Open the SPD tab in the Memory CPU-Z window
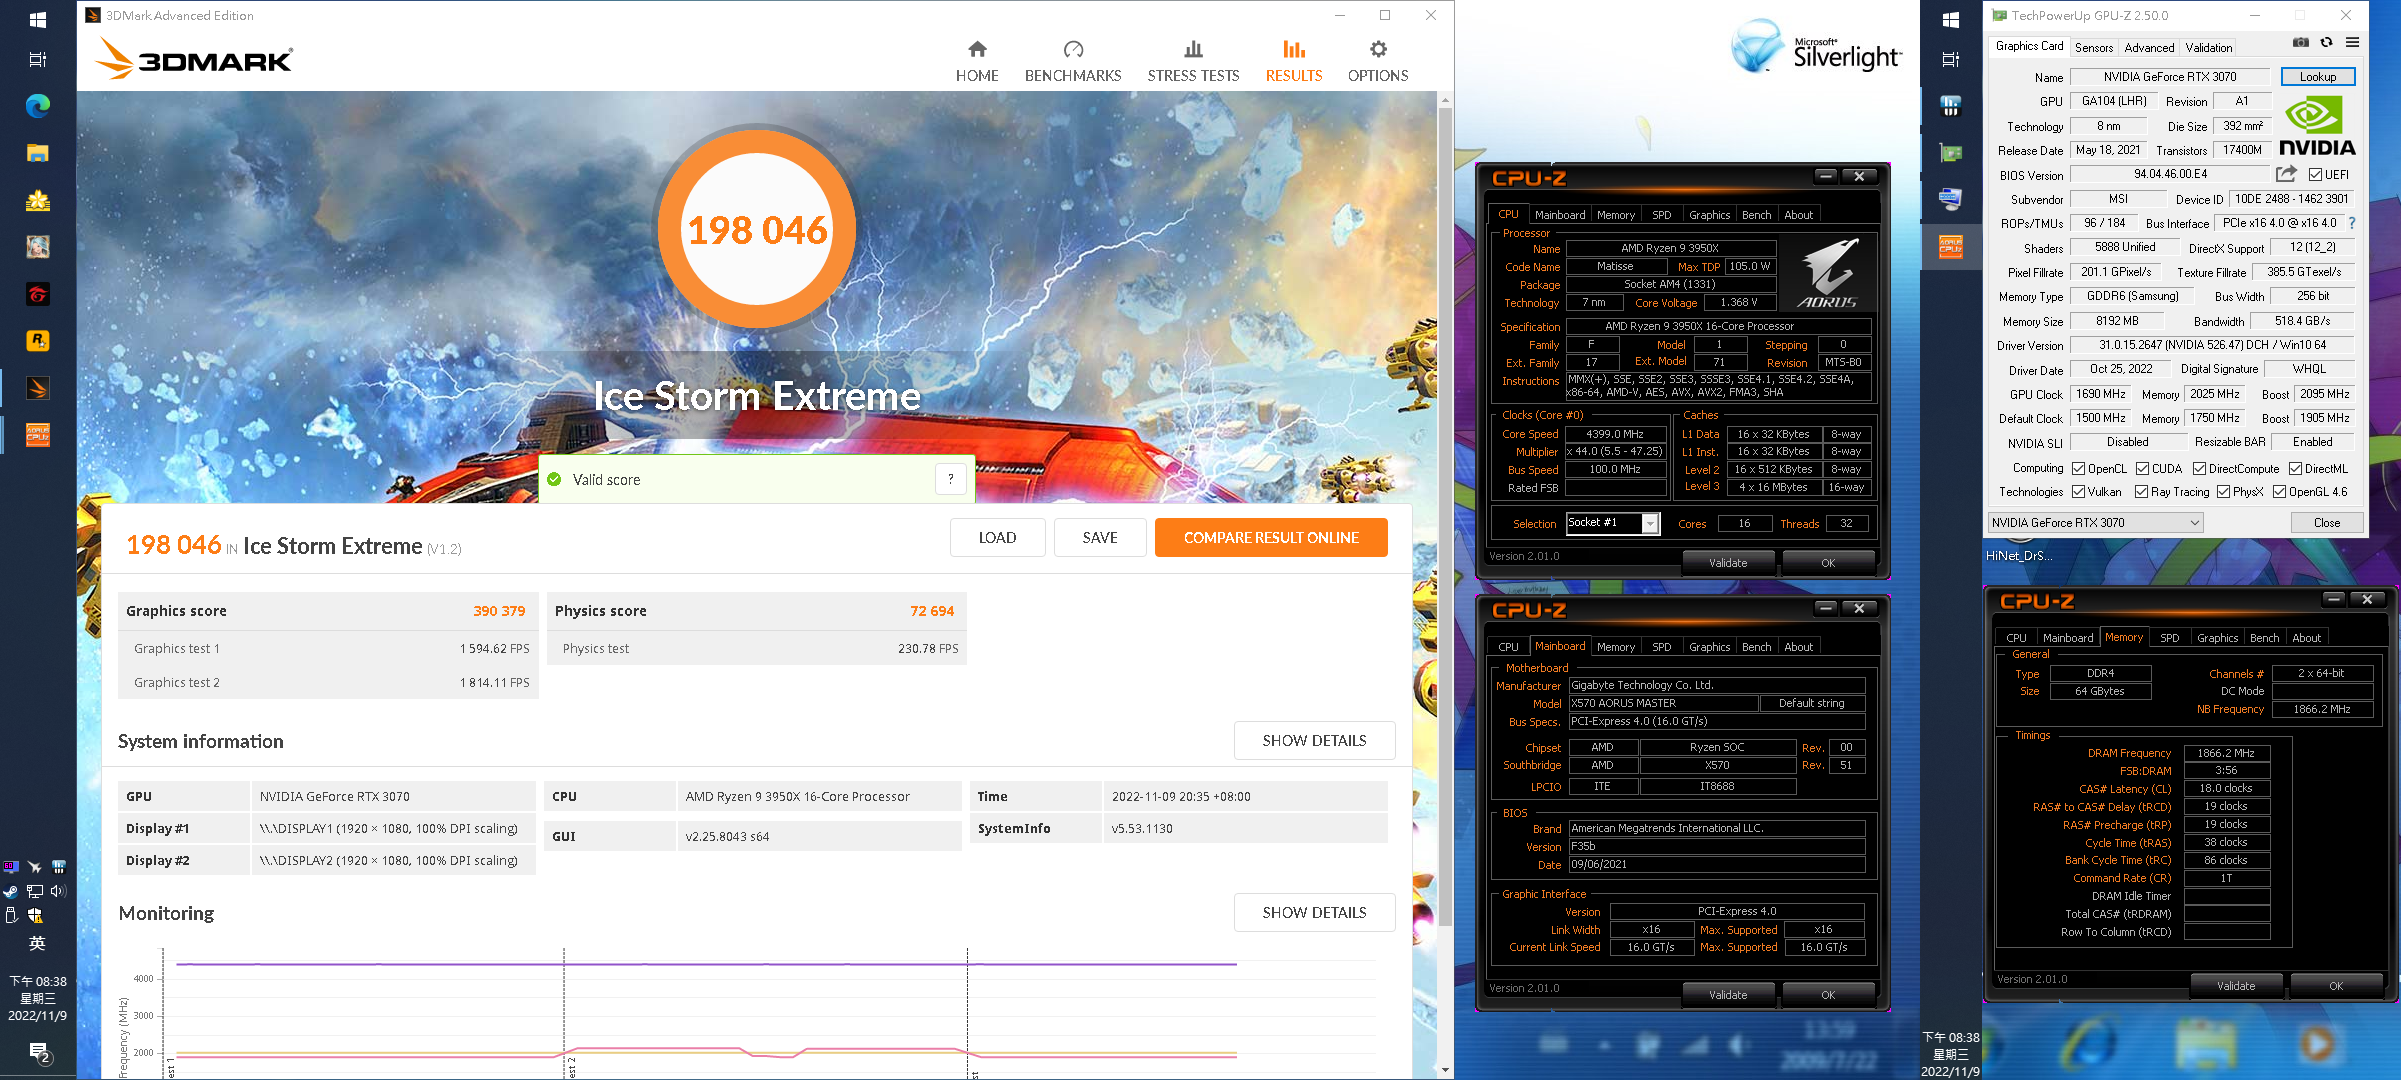2401x1080 pixels. [2169, 638]
